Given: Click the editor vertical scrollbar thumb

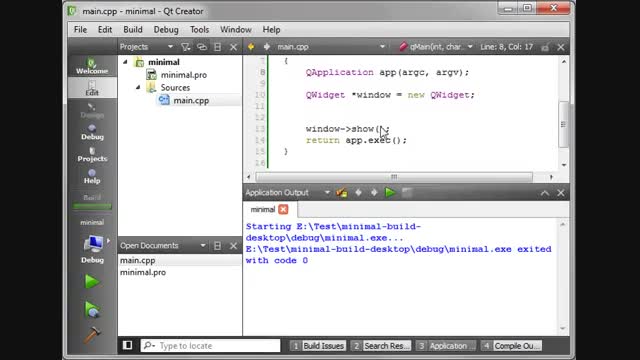Looking at the screenshot, I should tap(563, 124).
